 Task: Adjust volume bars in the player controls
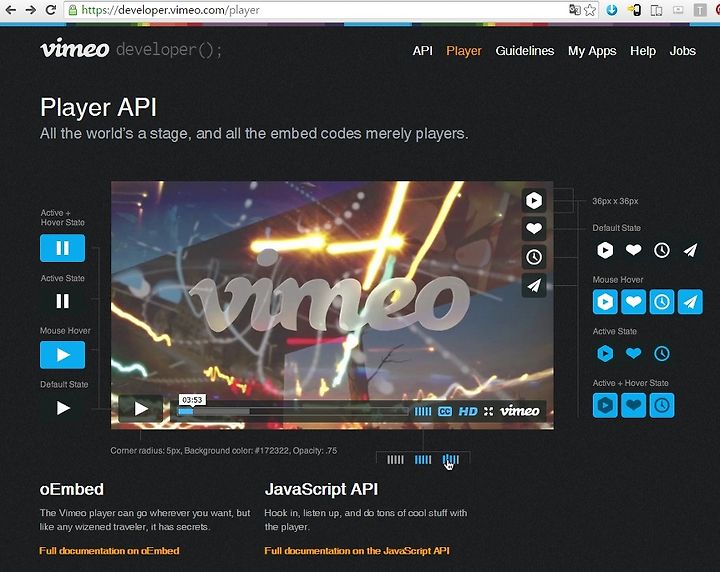[423, 411]
